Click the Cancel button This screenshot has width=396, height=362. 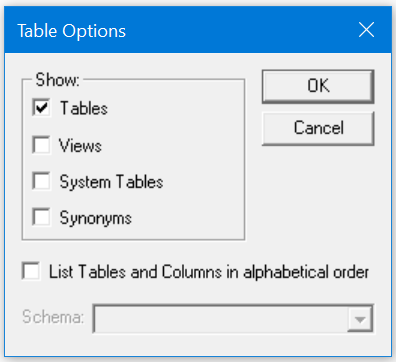[x=318, y=128]
